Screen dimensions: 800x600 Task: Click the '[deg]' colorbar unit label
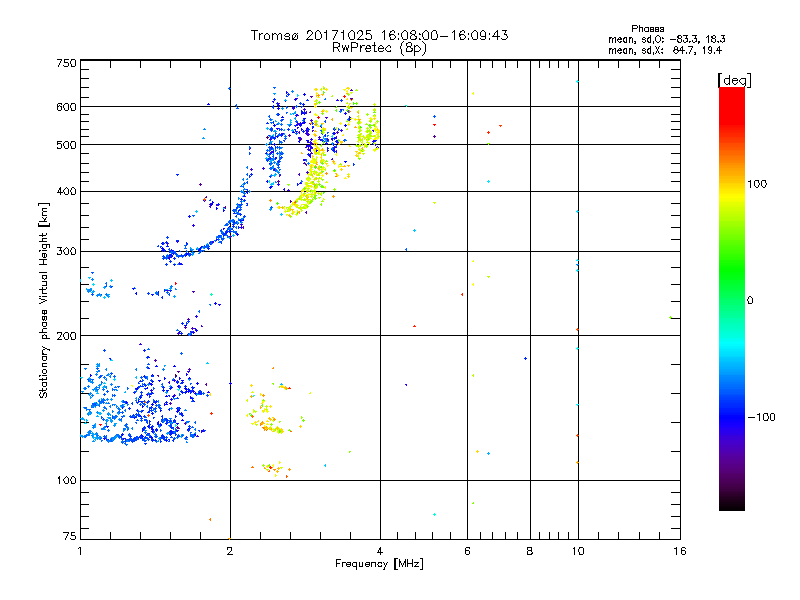coord(734,81)
